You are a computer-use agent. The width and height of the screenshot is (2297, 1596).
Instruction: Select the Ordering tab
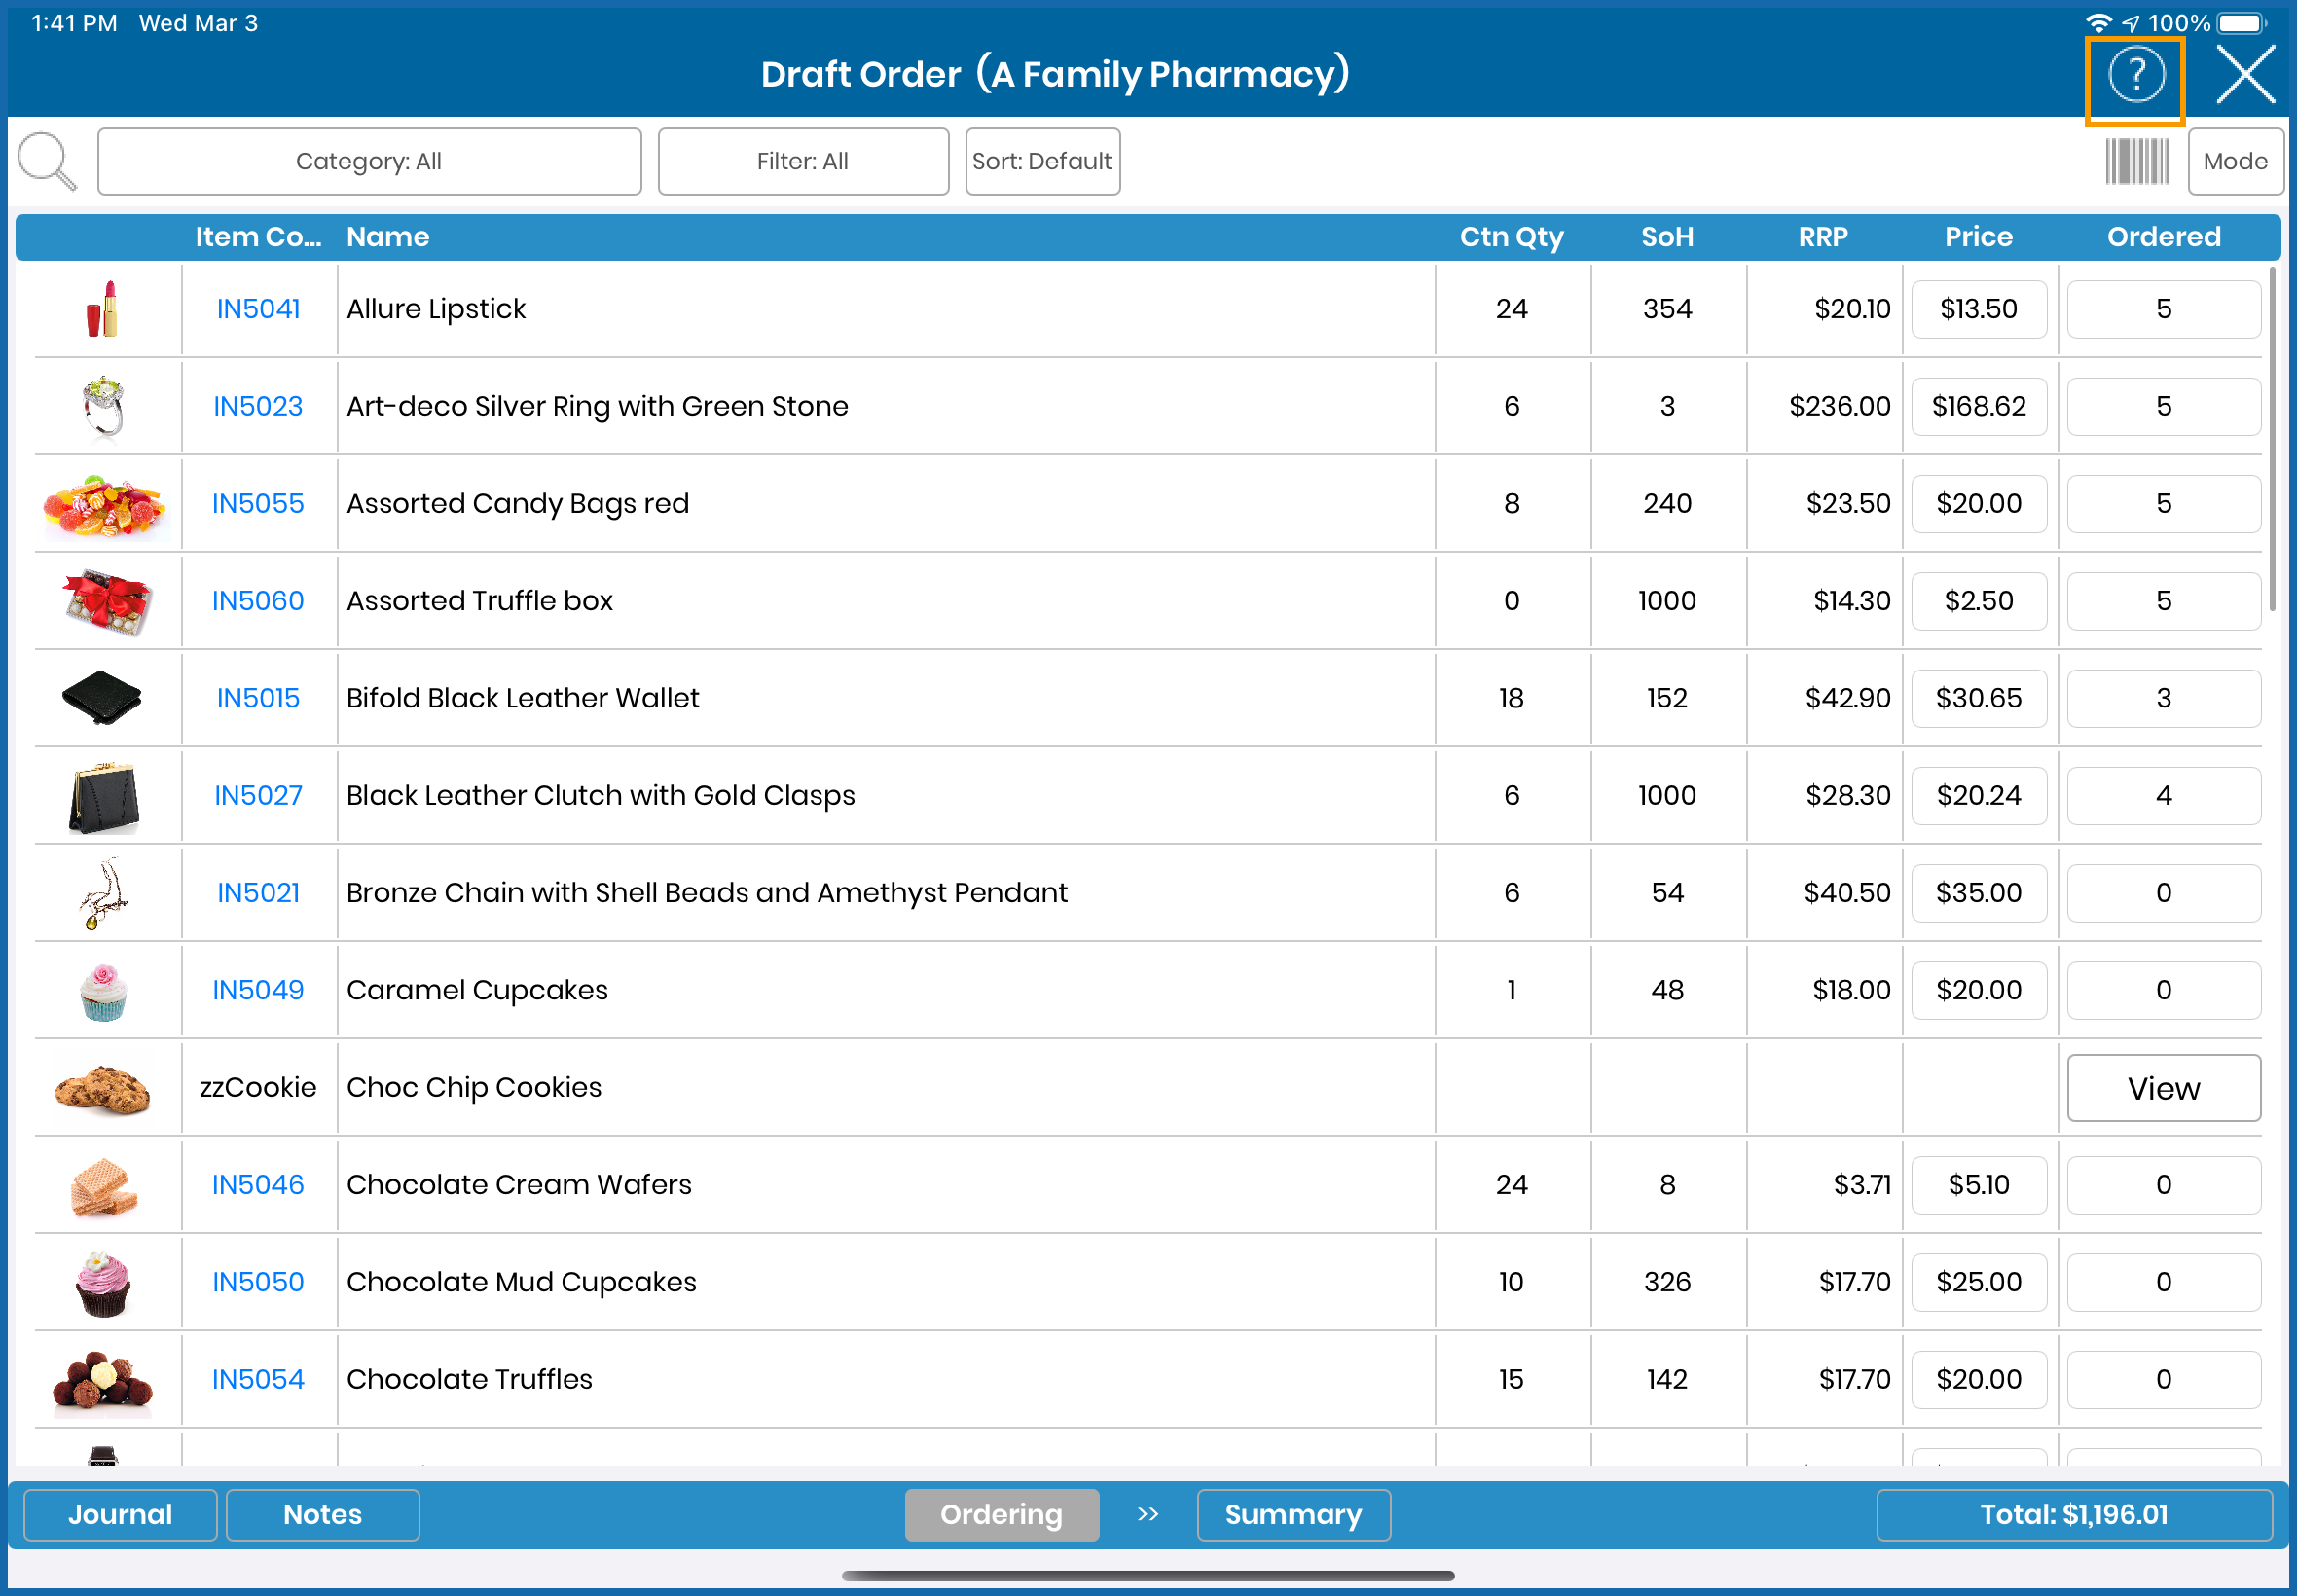pyautogui.click(x=1001, y=1515)
